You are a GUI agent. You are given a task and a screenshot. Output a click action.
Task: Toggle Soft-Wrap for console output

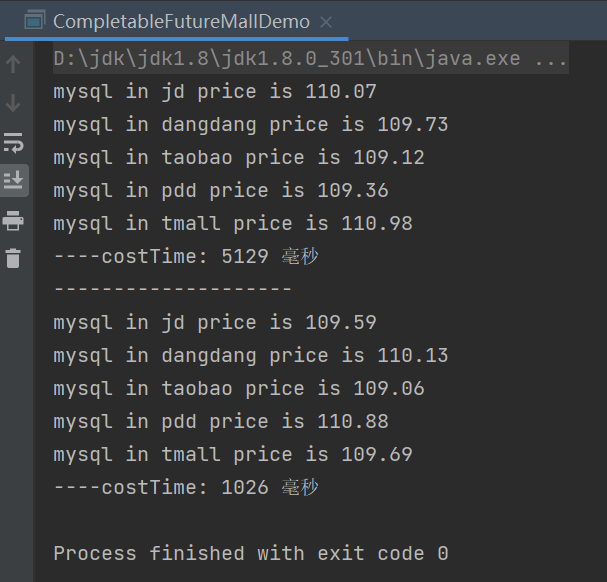pos(13,141)
